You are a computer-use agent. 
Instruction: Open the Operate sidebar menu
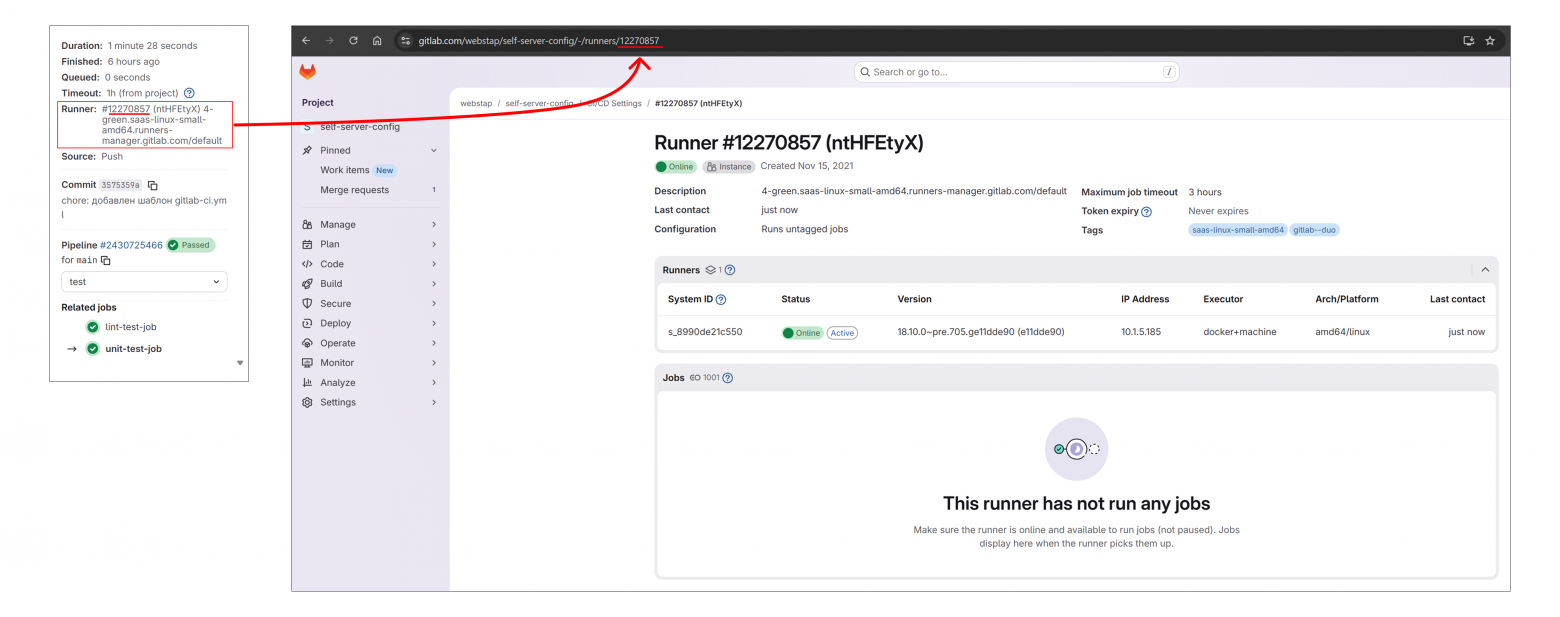pos(370,343)
